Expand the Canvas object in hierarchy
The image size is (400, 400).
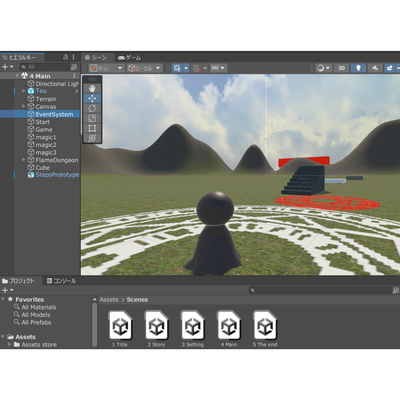point(23,106)
